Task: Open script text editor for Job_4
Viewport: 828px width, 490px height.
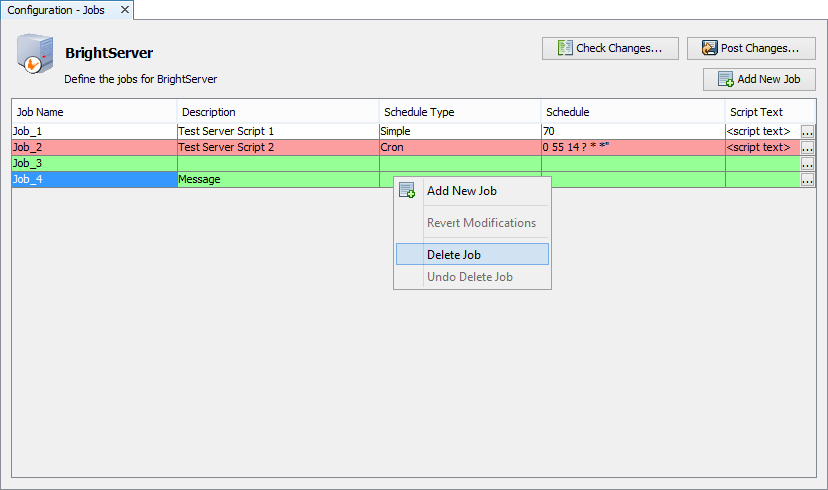Action: point(807,180)
